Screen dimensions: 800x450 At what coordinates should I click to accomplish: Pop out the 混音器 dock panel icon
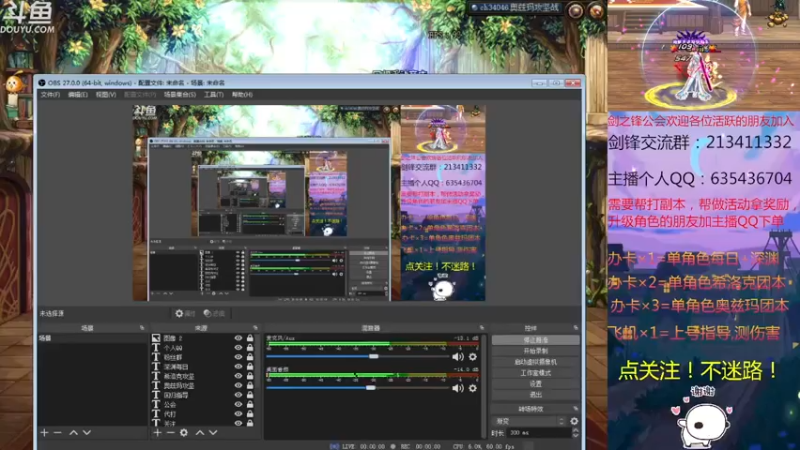481,328
